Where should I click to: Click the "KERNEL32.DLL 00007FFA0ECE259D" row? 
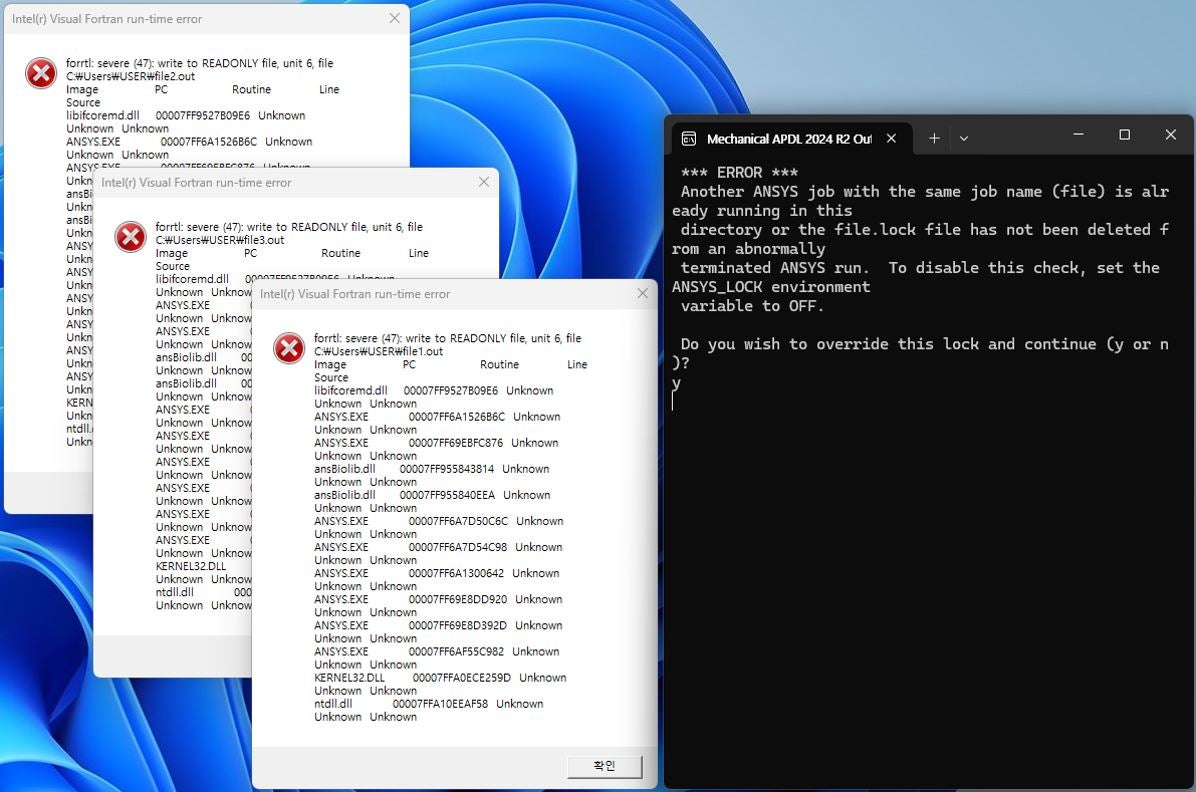click(440, 677)
